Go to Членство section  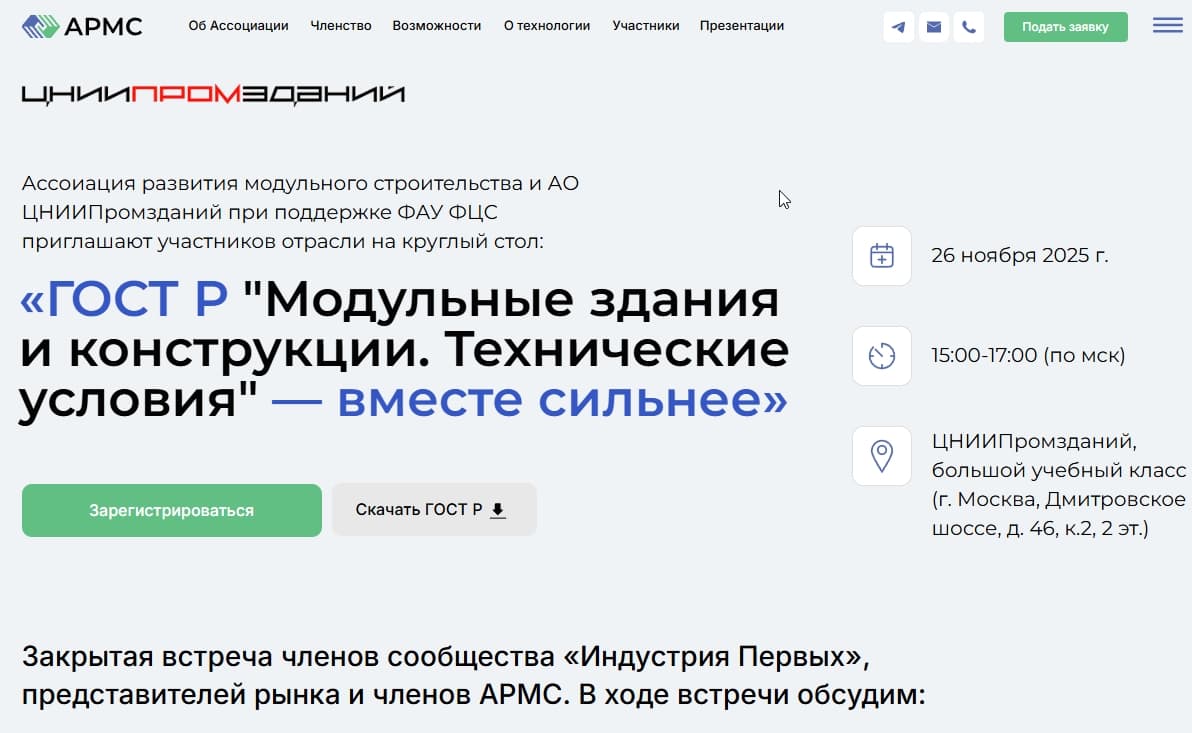tap(341, 26)
